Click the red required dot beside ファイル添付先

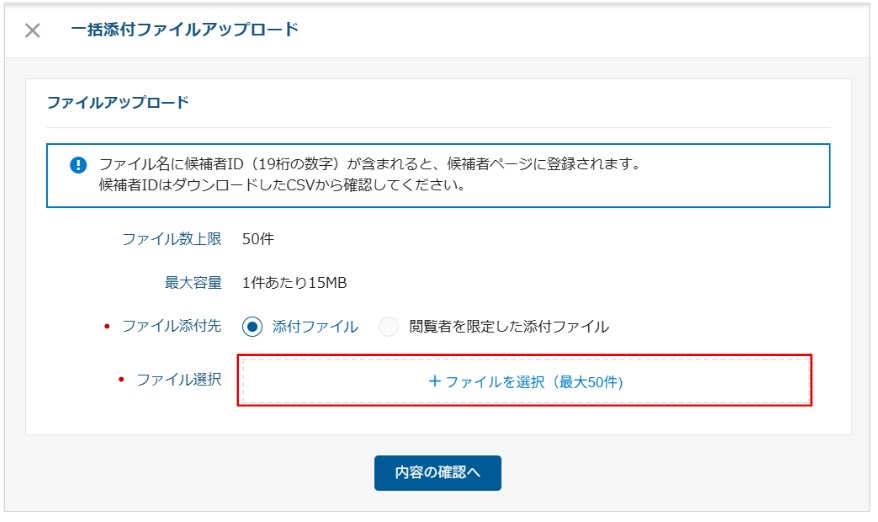pyautogui.click(x=107, y=326)
